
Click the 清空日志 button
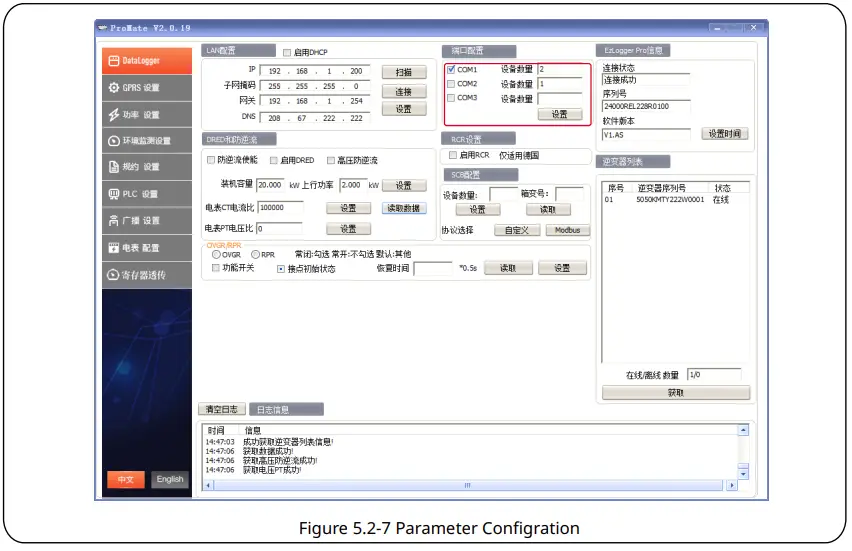(222, 409)
